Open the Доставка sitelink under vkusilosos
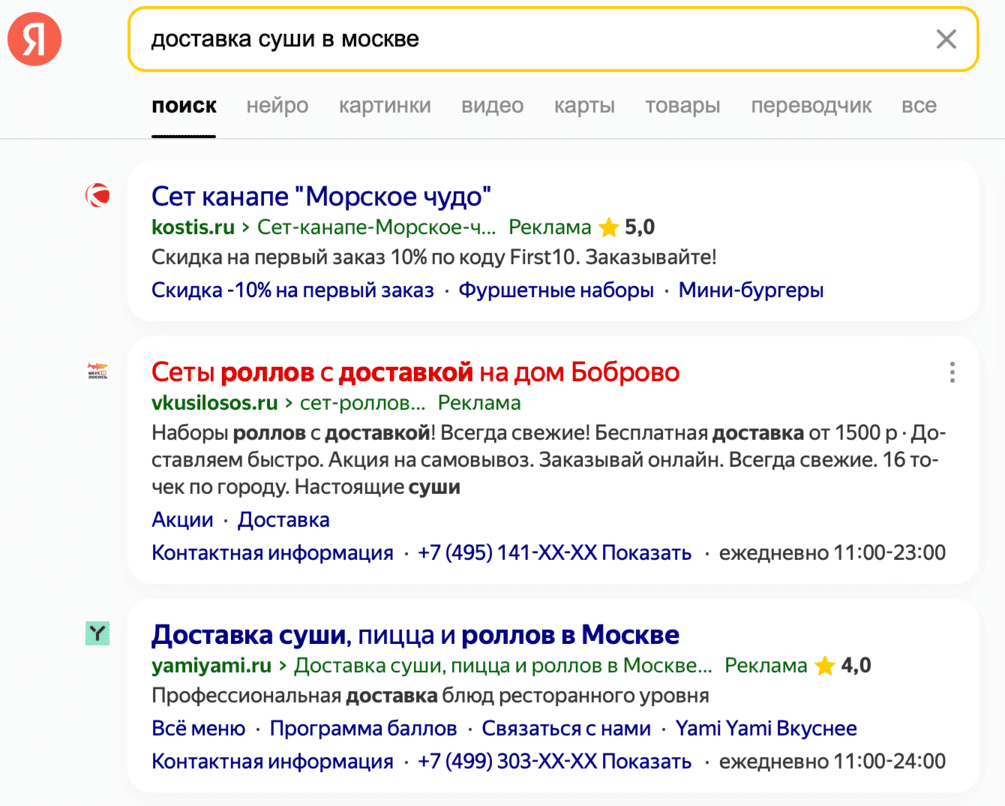 [283, 520]
